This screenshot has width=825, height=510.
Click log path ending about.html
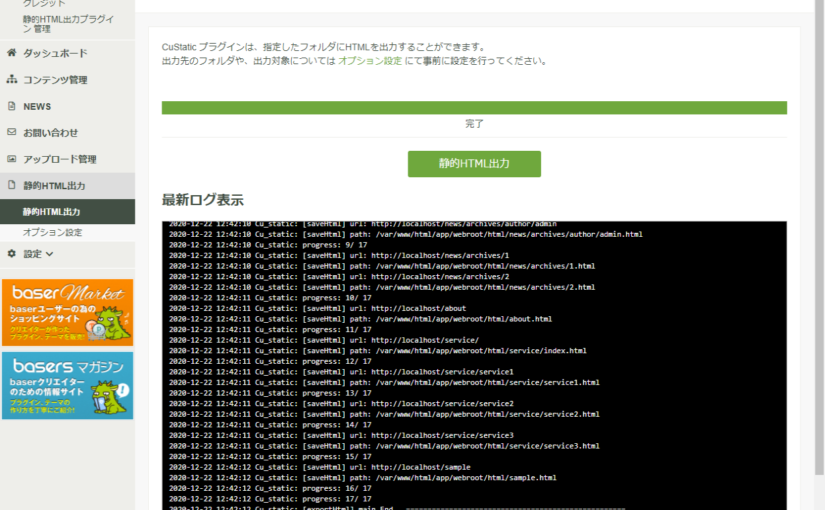(464, 319)
